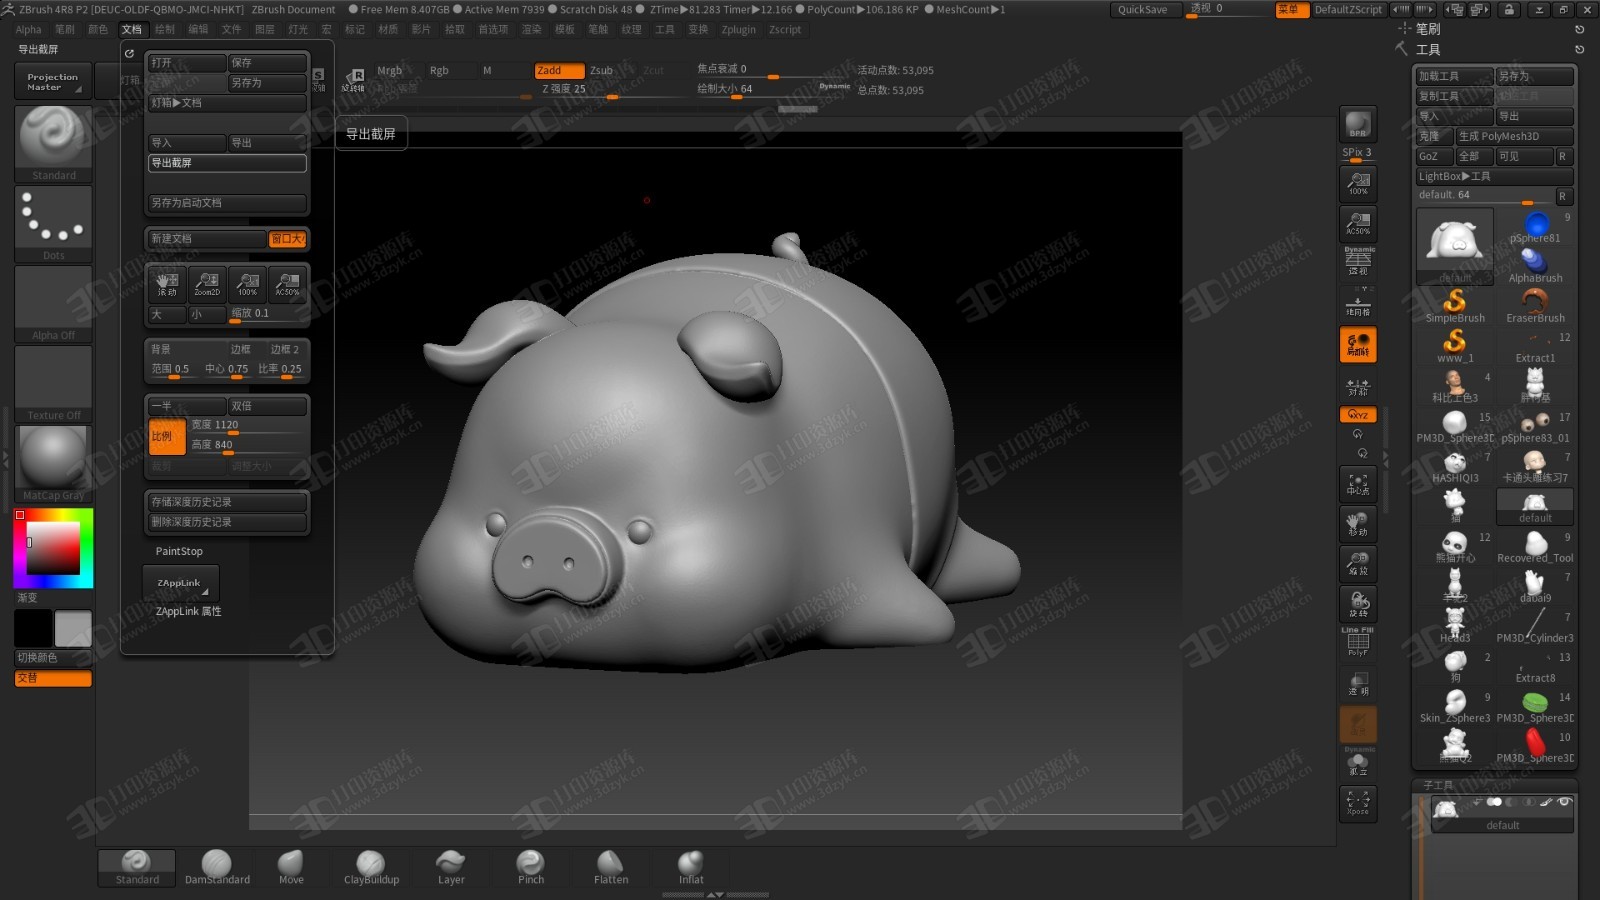Screen dimensions: 1600x900
Task: Open the ZAppLink dropdown button
Action: (x=180, y=582)
